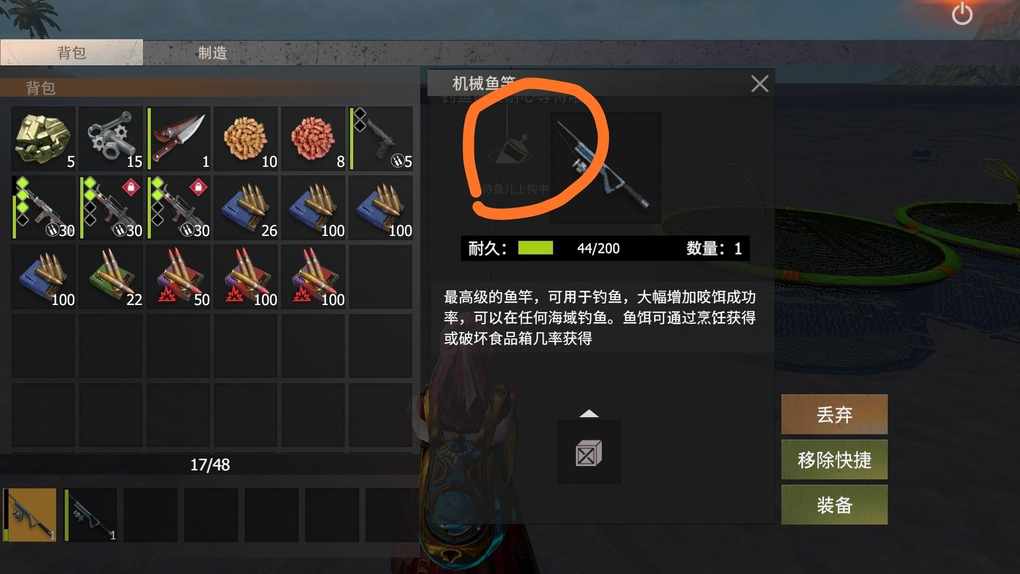Select the red meat pile item
The height and width of the screenshot is (574, 1020).
[x=314, y=139]
